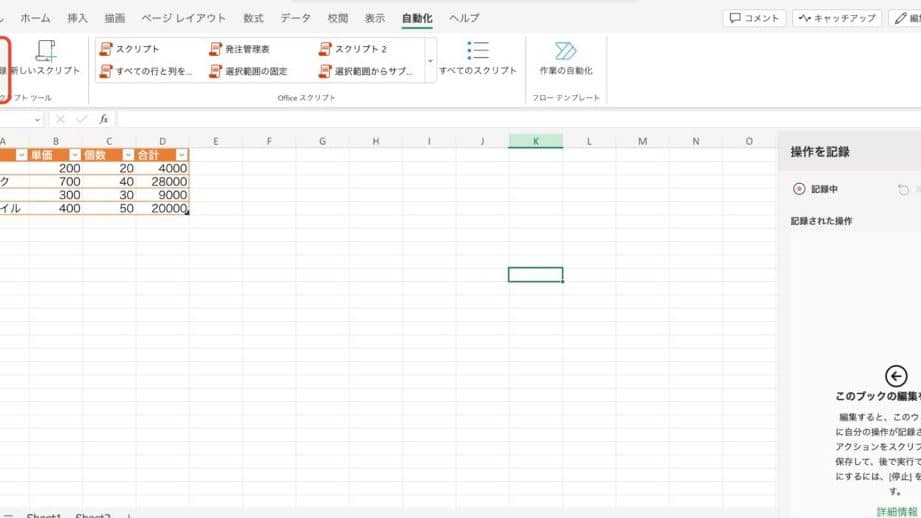921x518 pixels.
Task: Open the 詳細情報 link
Action: pyautogui.click(x=897, y=512)
